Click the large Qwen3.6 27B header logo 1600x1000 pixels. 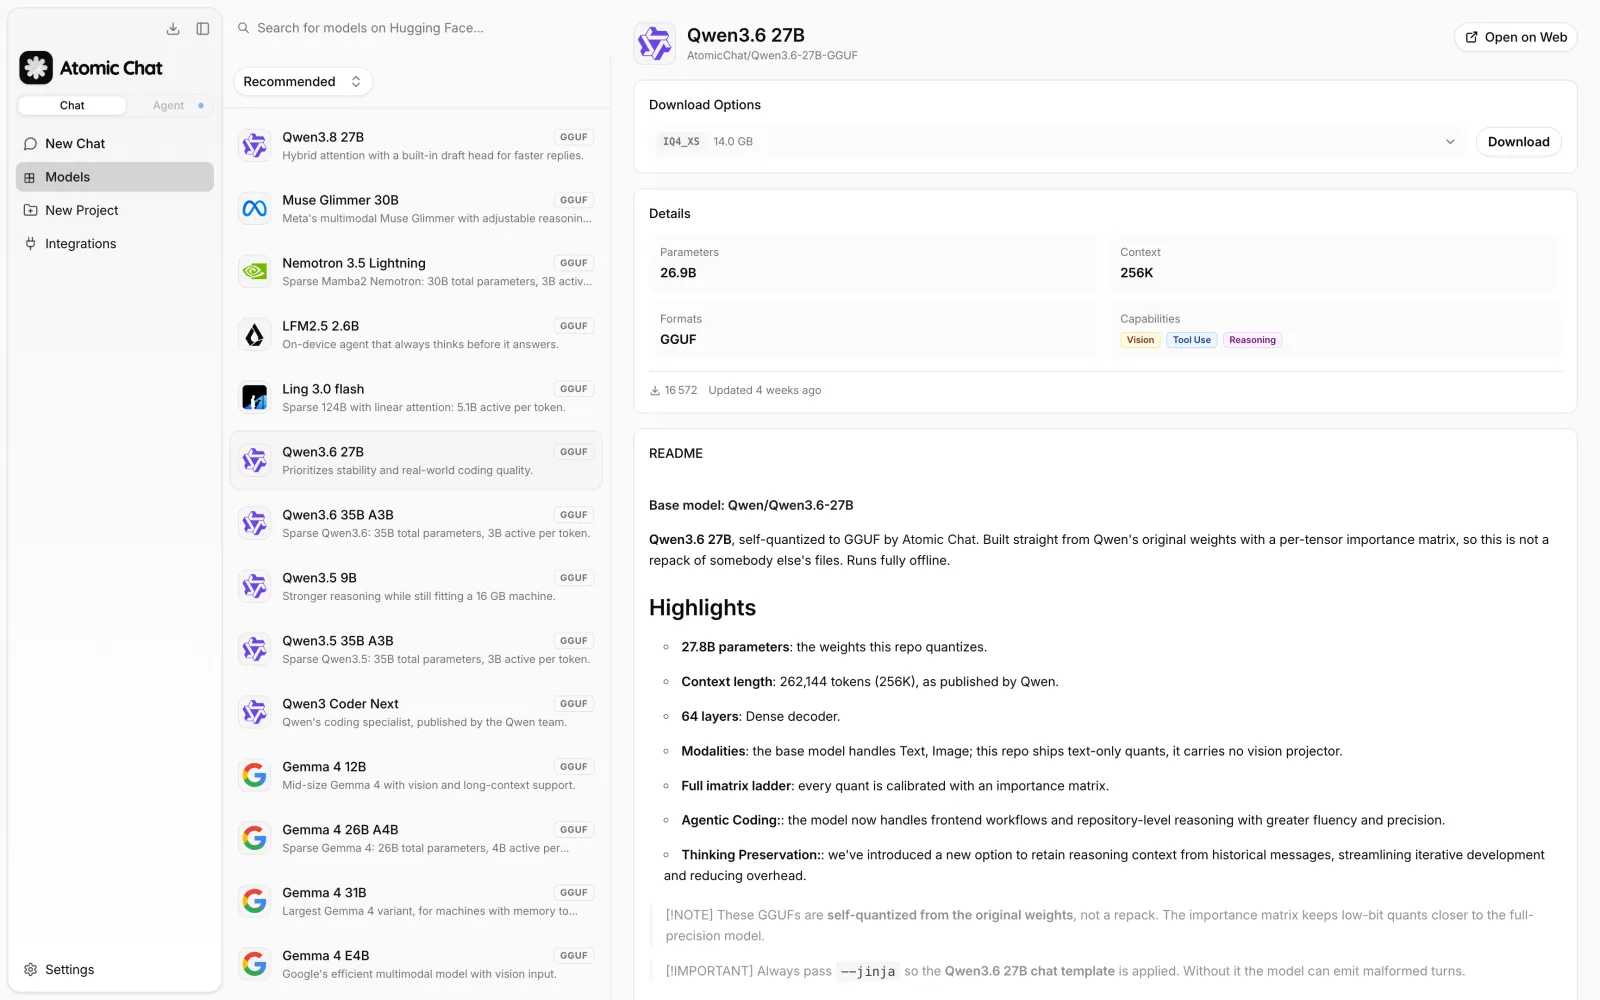tap(655, 44)
